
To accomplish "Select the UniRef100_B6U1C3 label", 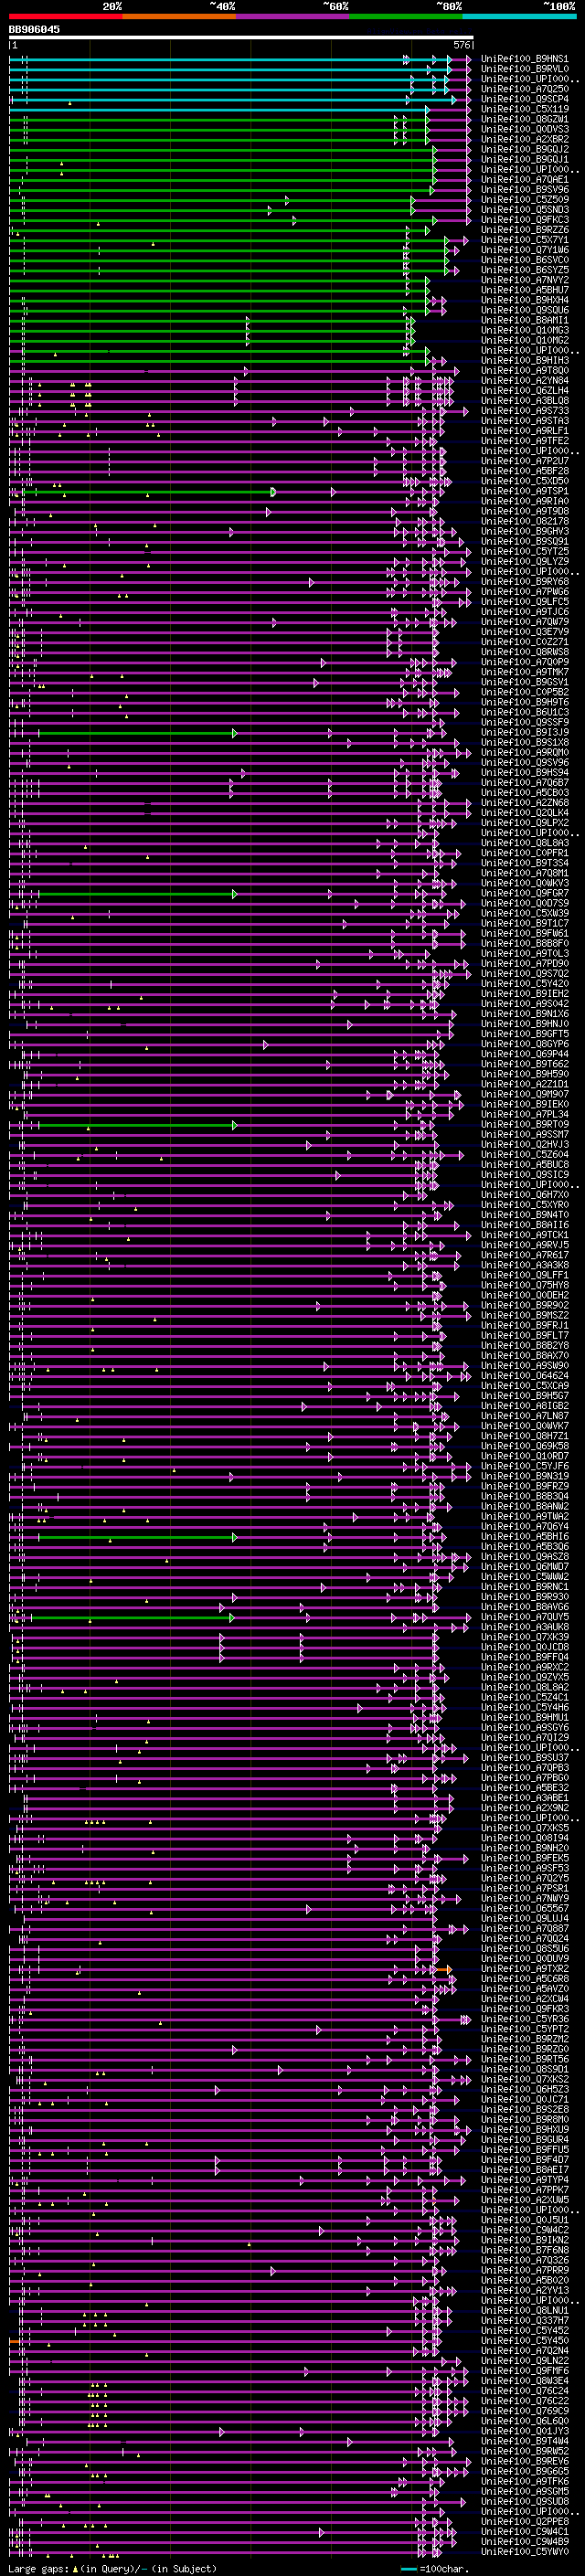I will coord(525,712).
